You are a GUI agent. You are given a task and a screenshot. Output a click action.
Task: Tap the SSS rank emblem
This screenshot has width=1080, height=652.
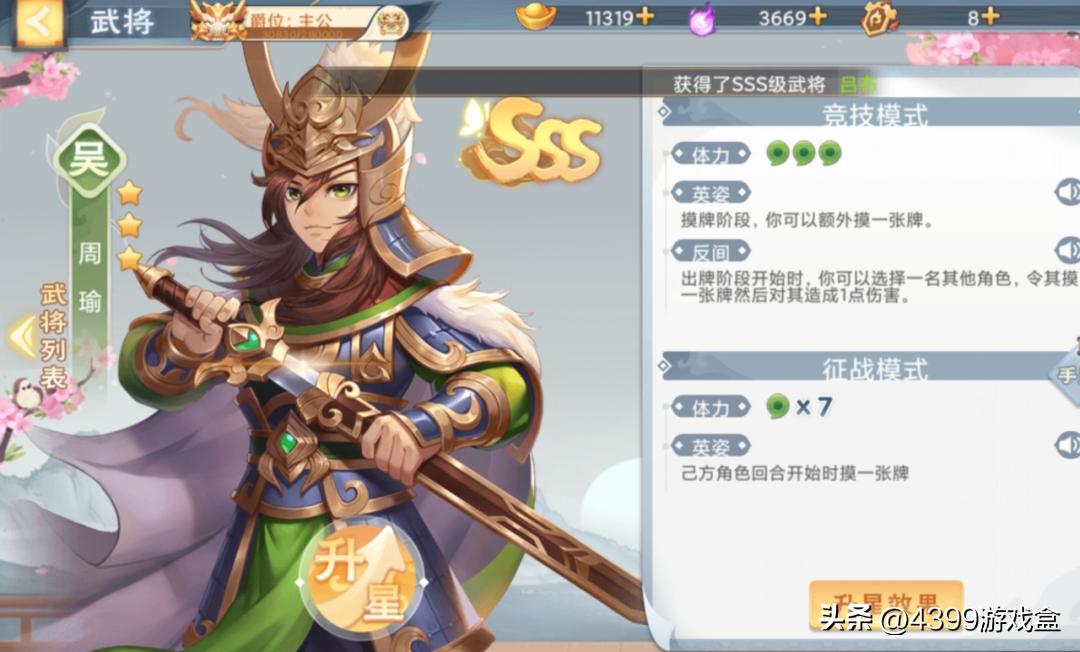pos(532,142)
